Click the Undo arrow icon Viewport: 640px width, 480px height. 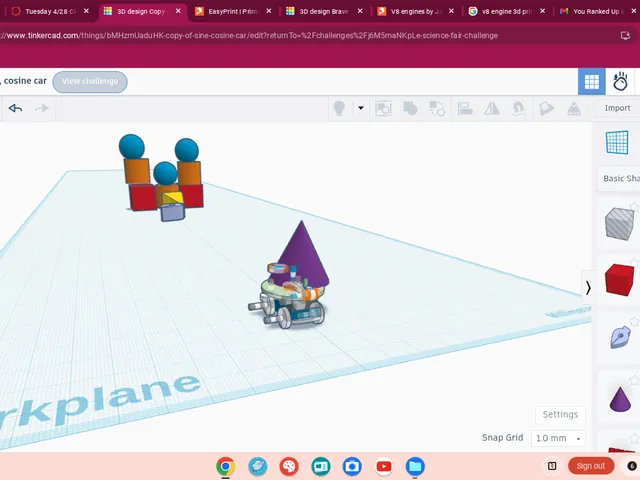[15, 108]
